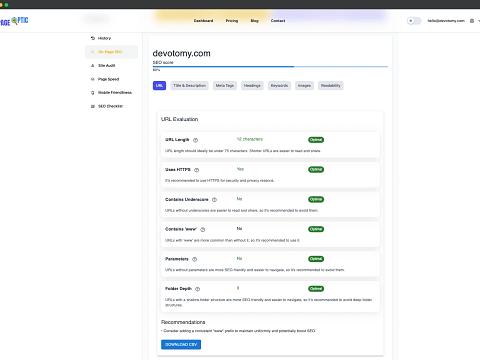Show the Folder Depth help tooltip icon

pos(198,289)
